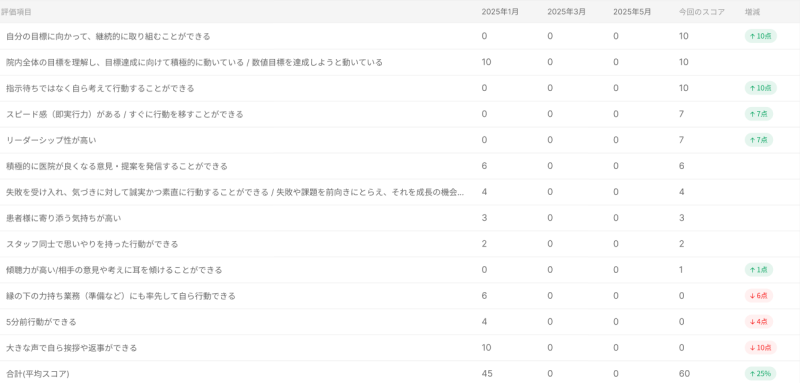This screenshot has height=383, width=800.
Task: Click 今回のスコア value 4 in 失敗を受け入れ row
Action: pos(682,192)
